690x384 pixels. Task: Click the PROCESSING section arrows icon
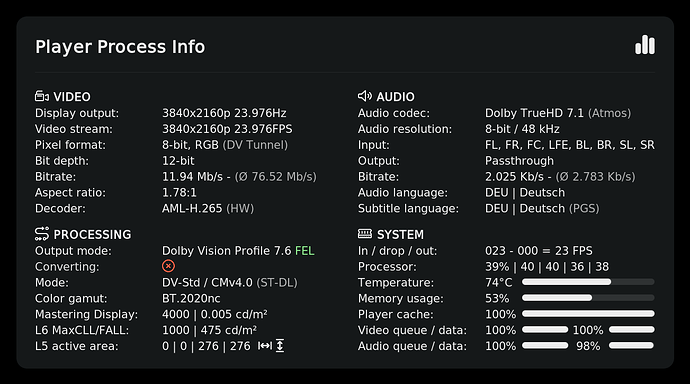pos(42,234)
